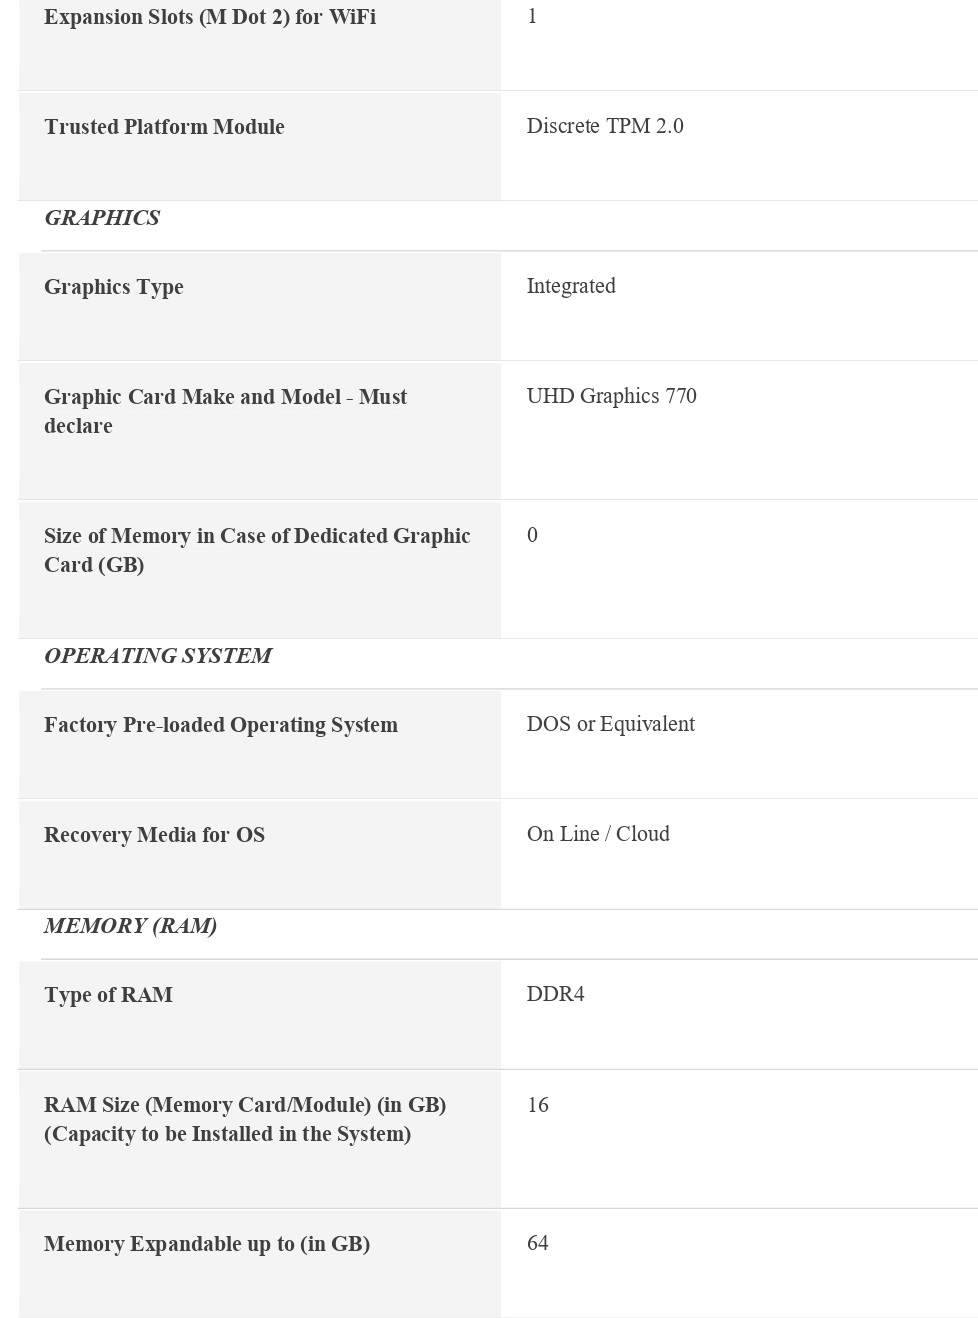
Task: Select the Type of RAM label
Action: point(108,995)
